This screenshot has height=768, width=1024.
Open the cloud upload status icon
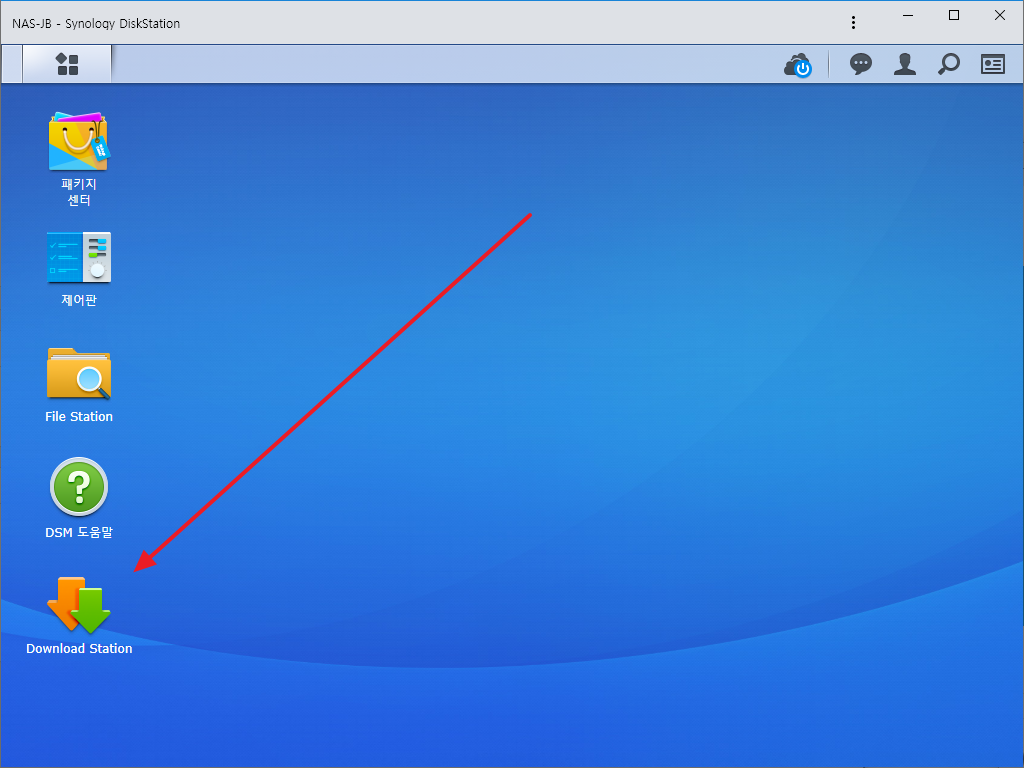[x=798, y=65]
